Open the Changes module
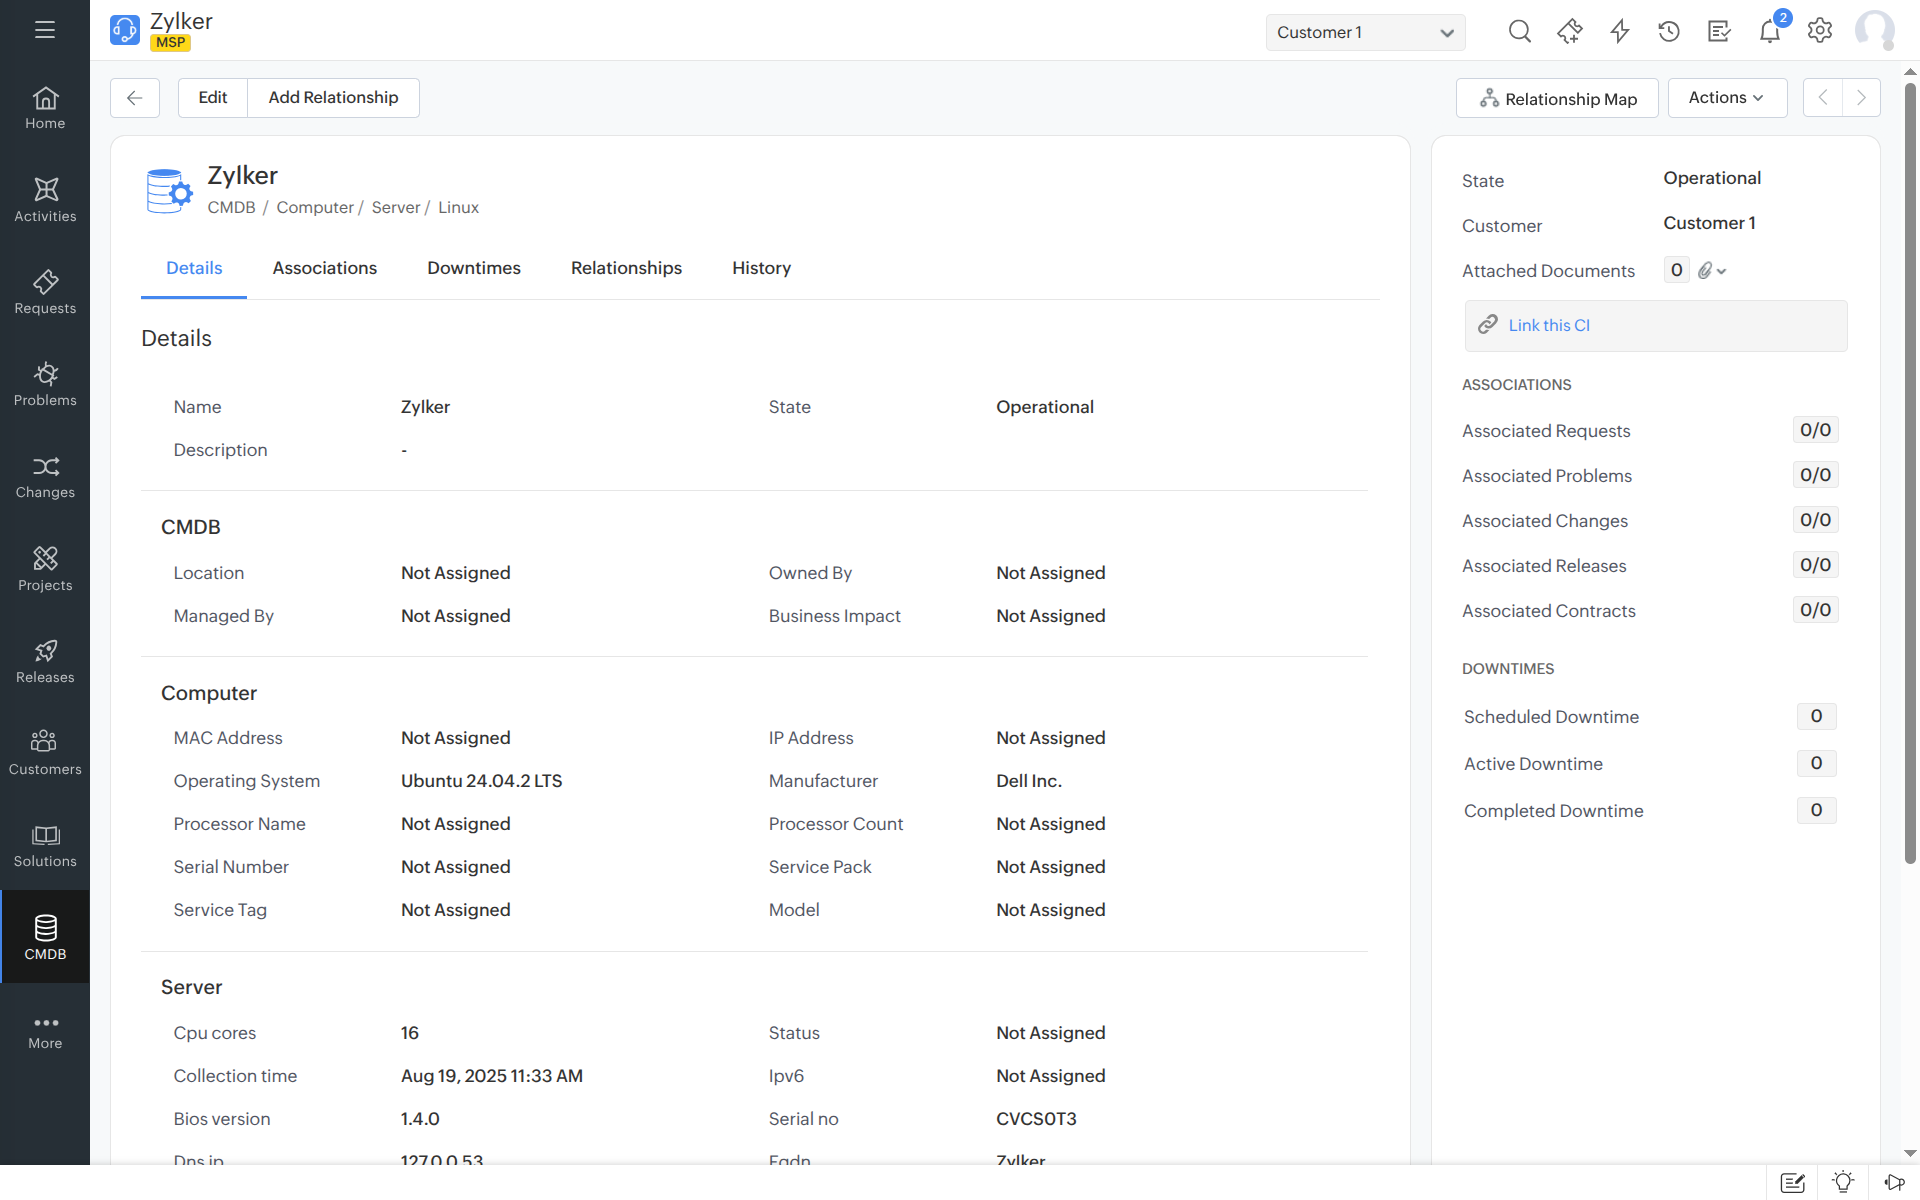 [45, 477]
